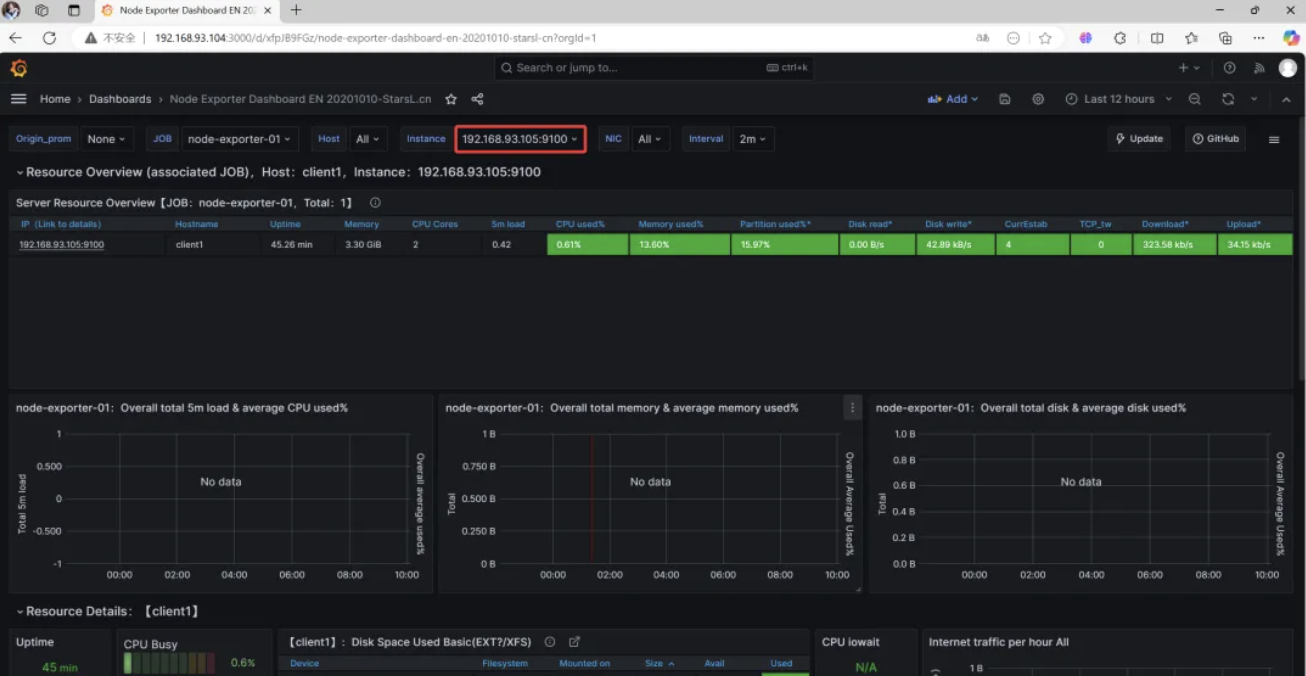
Task: Sort table by Hostname column
Action: [x=196, y=224]
